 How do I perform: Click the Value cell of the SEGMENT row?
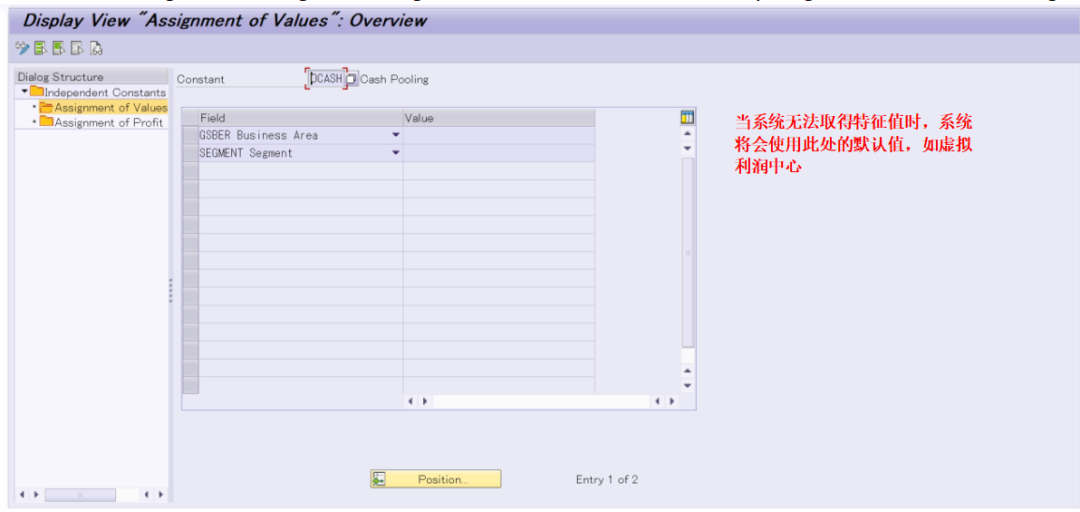click(x=499, y=153)
